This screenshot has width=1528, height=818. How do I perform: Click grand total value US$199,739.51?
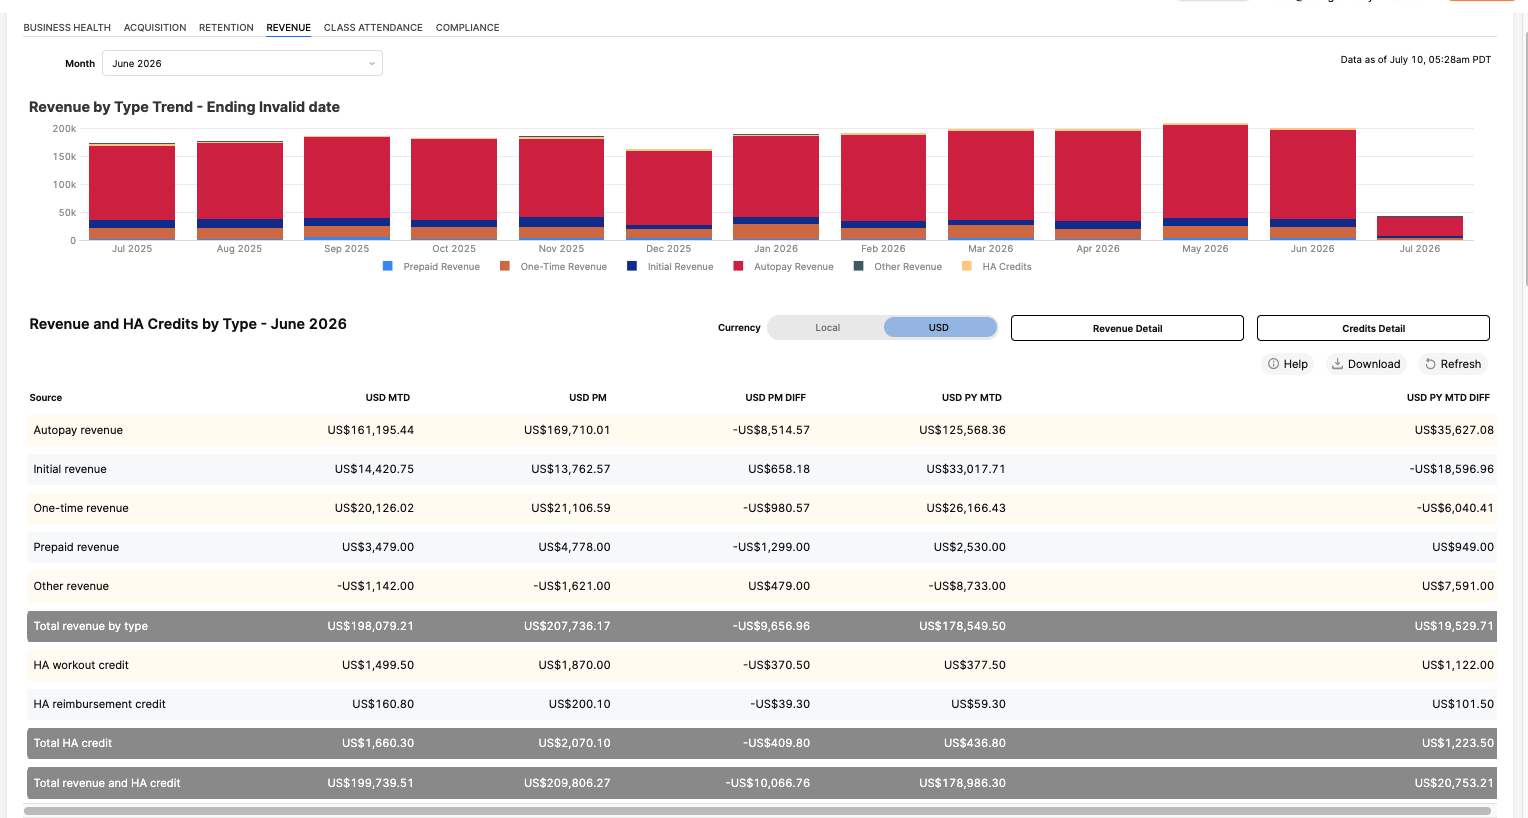coord(371,783)
